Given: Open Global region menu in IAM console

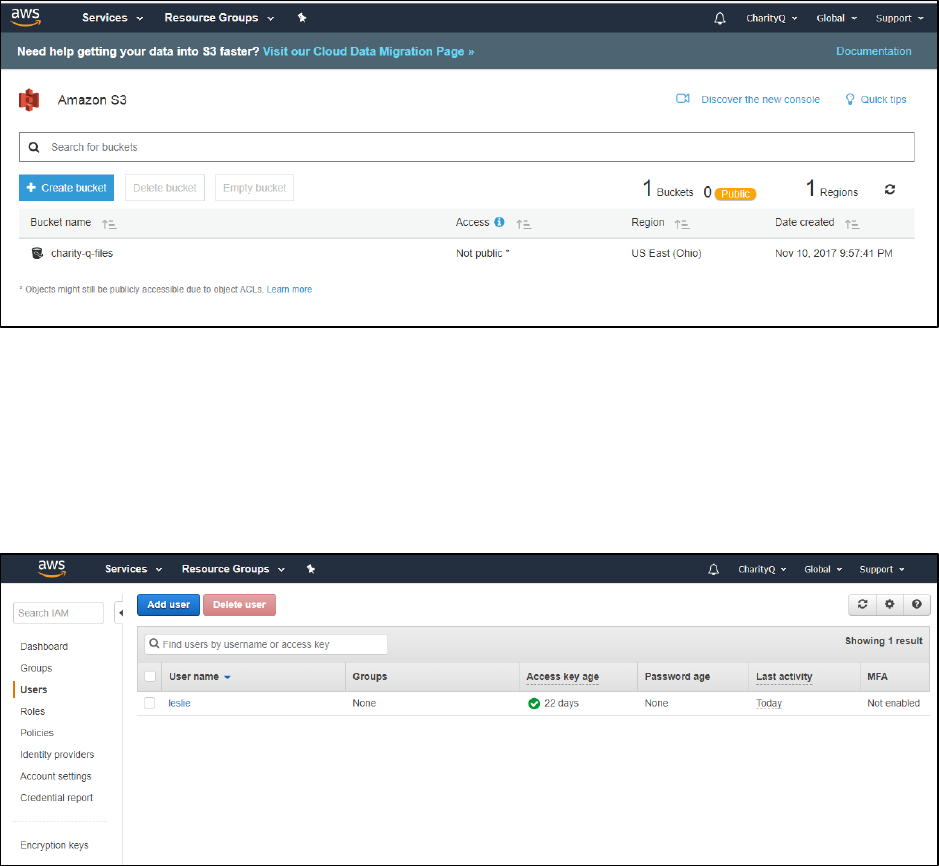Looking at the screenshot, I should (823, 570).
